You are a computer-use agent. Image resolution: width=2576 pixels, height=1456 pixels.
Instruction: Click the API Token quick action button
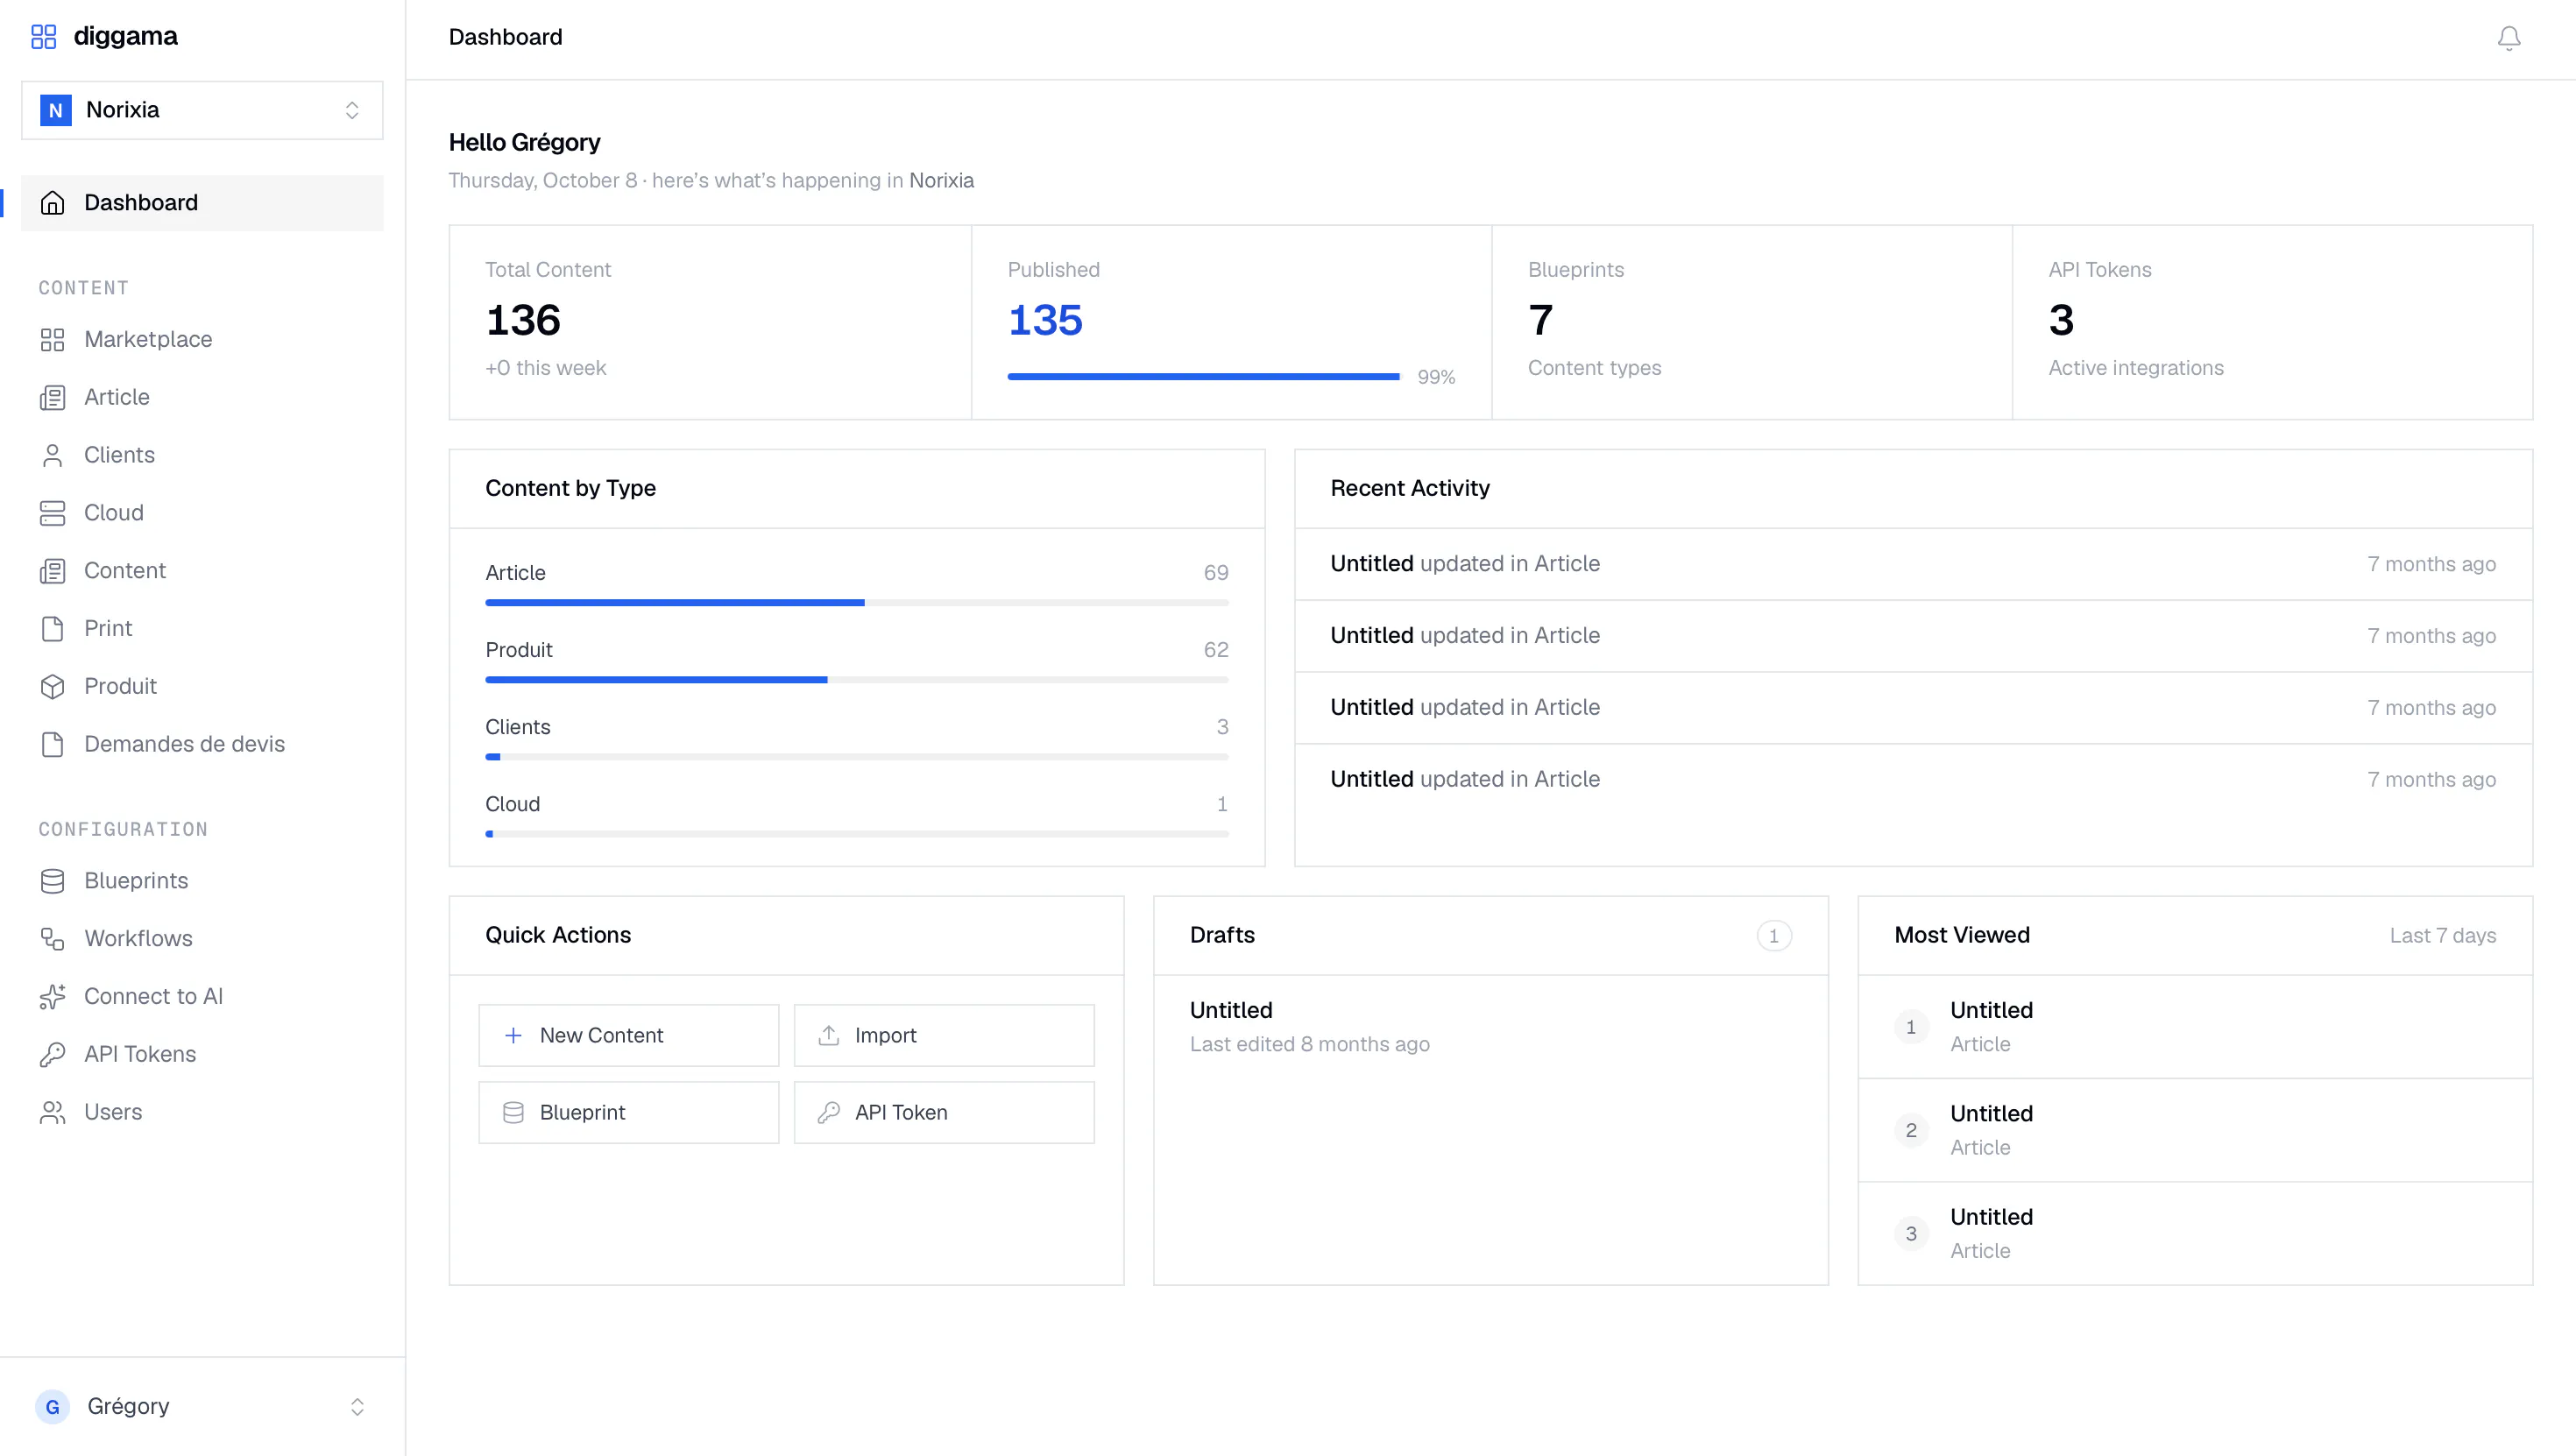click(x=944, y=1113)
